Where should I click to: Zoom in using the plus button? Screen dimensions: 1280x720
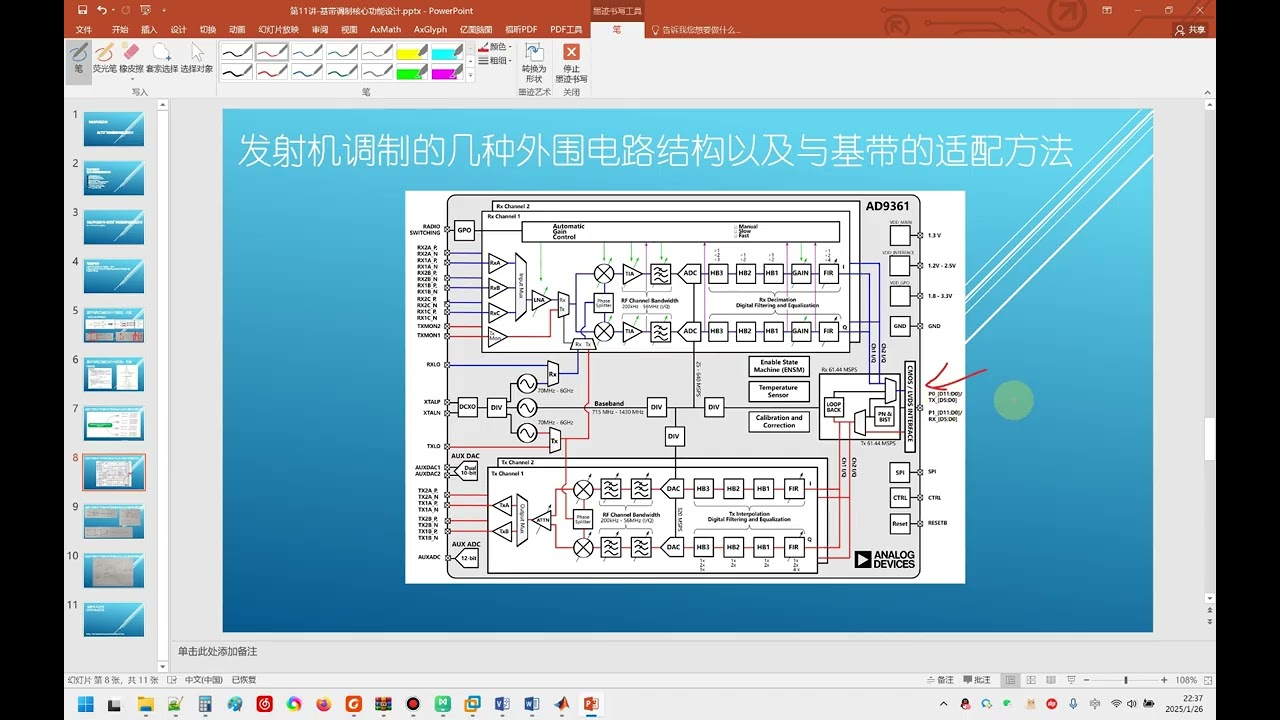(1164, 680)
